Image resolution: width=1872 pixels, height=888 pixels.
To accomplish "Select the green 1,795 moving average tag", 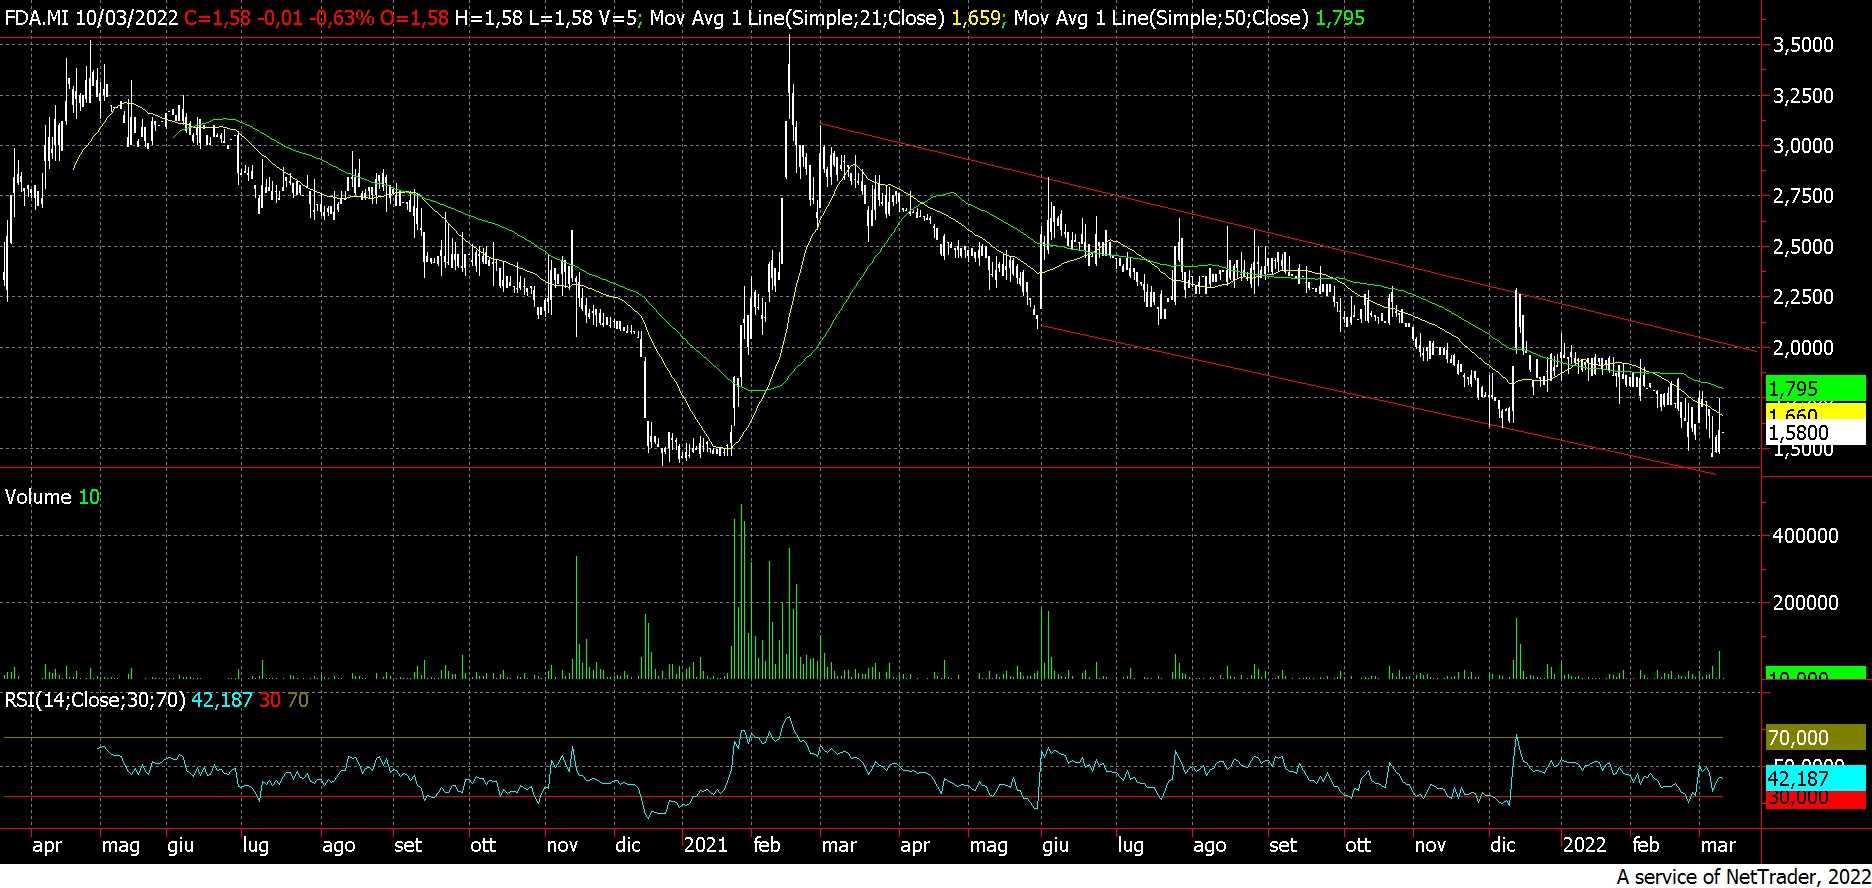I will click(x=1816, y=388).
